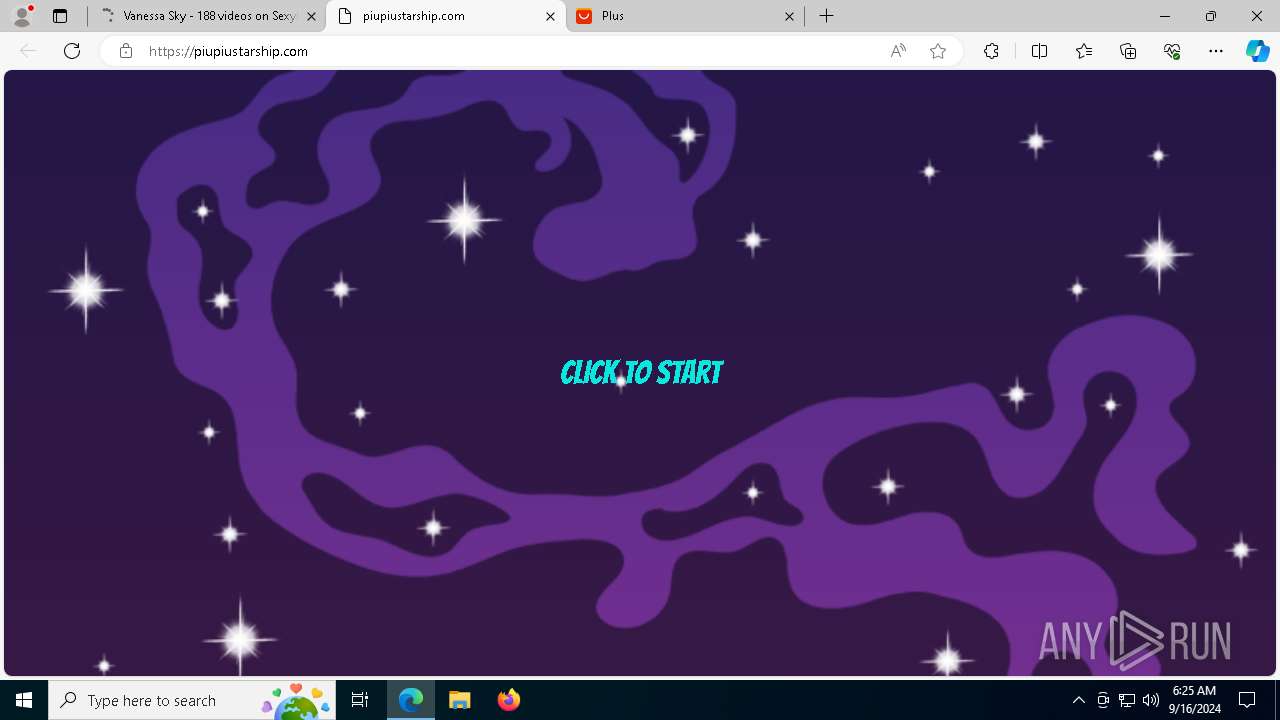This screenshot has height=720, width=1280.
Task: Activate the Read aloud icon
Action: tap(898, 51)
